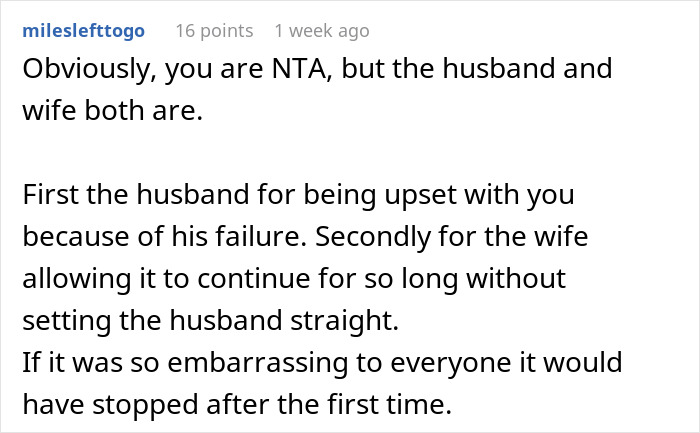Click the final line have stopped after
700x433 pixels.
pyautogui.click(x=237, y=404)
